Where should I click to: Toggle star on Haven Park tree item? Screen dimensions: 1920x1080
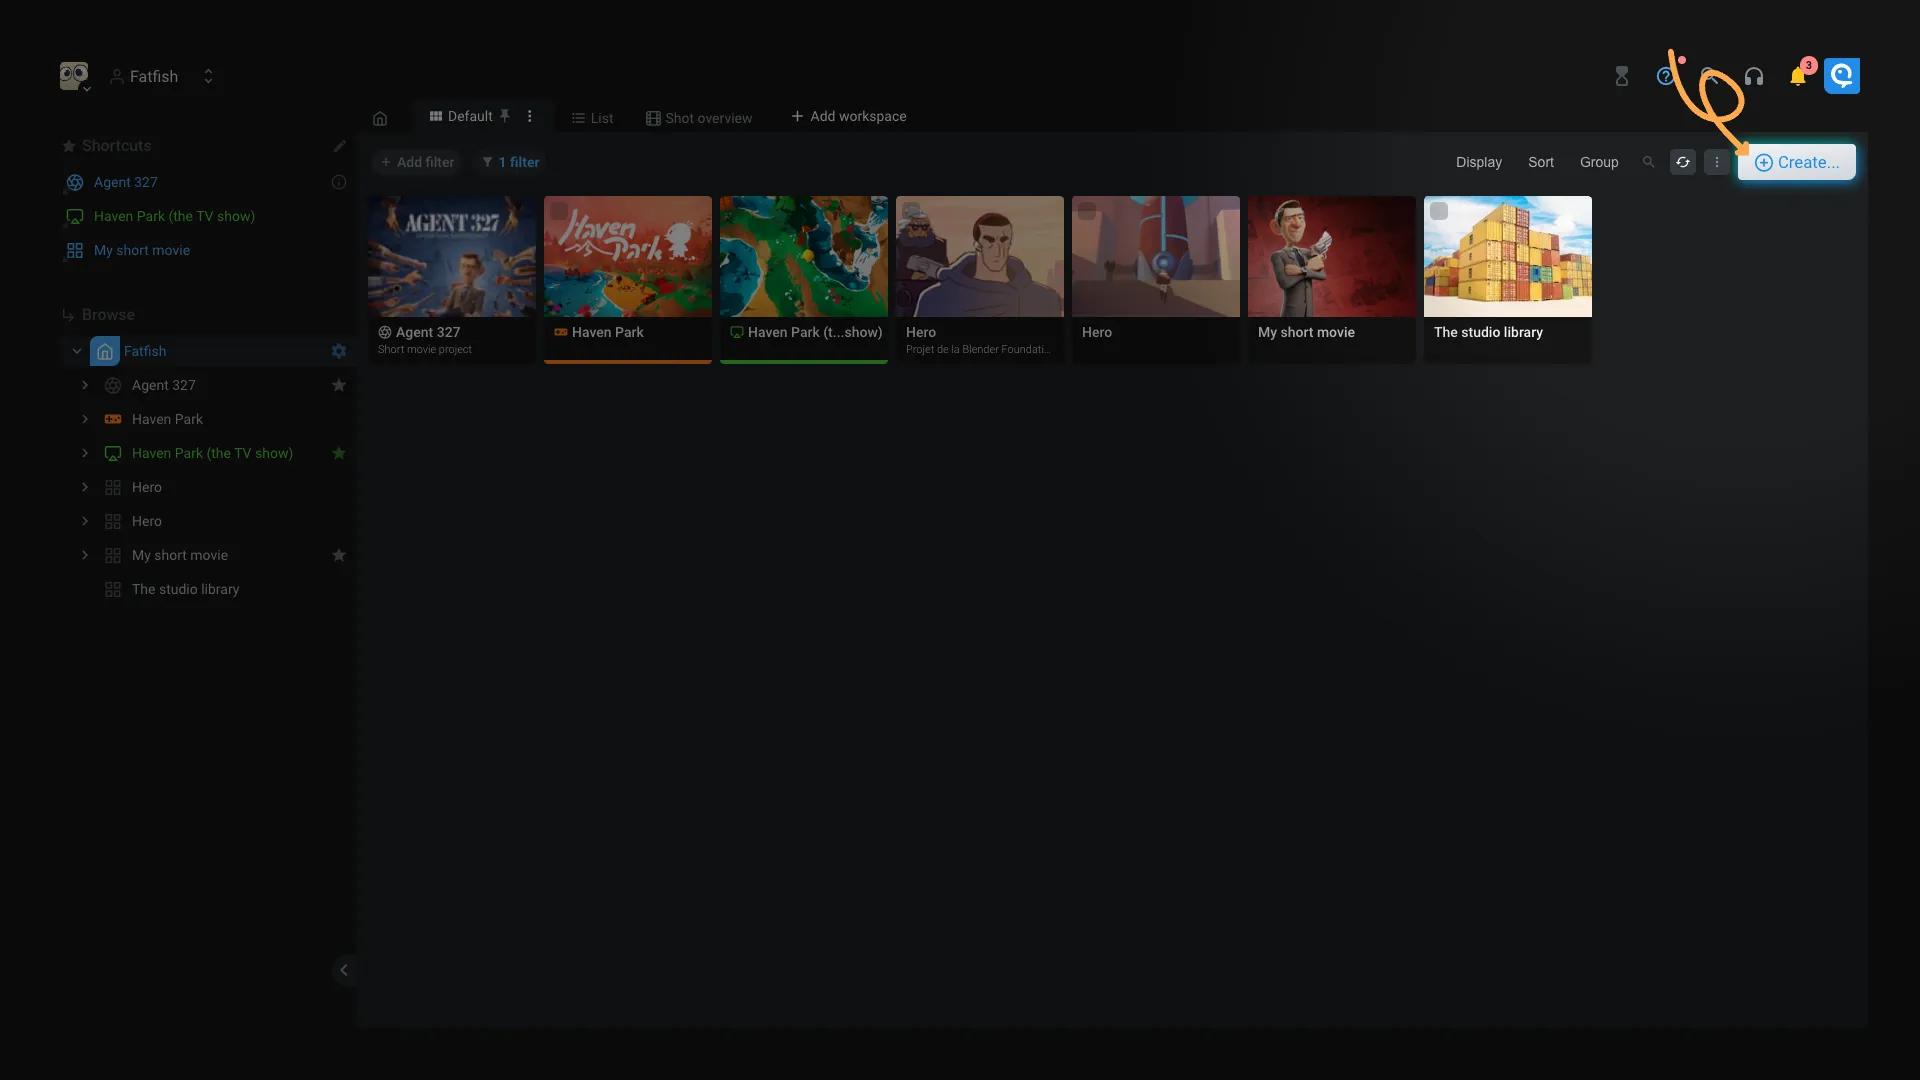point(339,453)
